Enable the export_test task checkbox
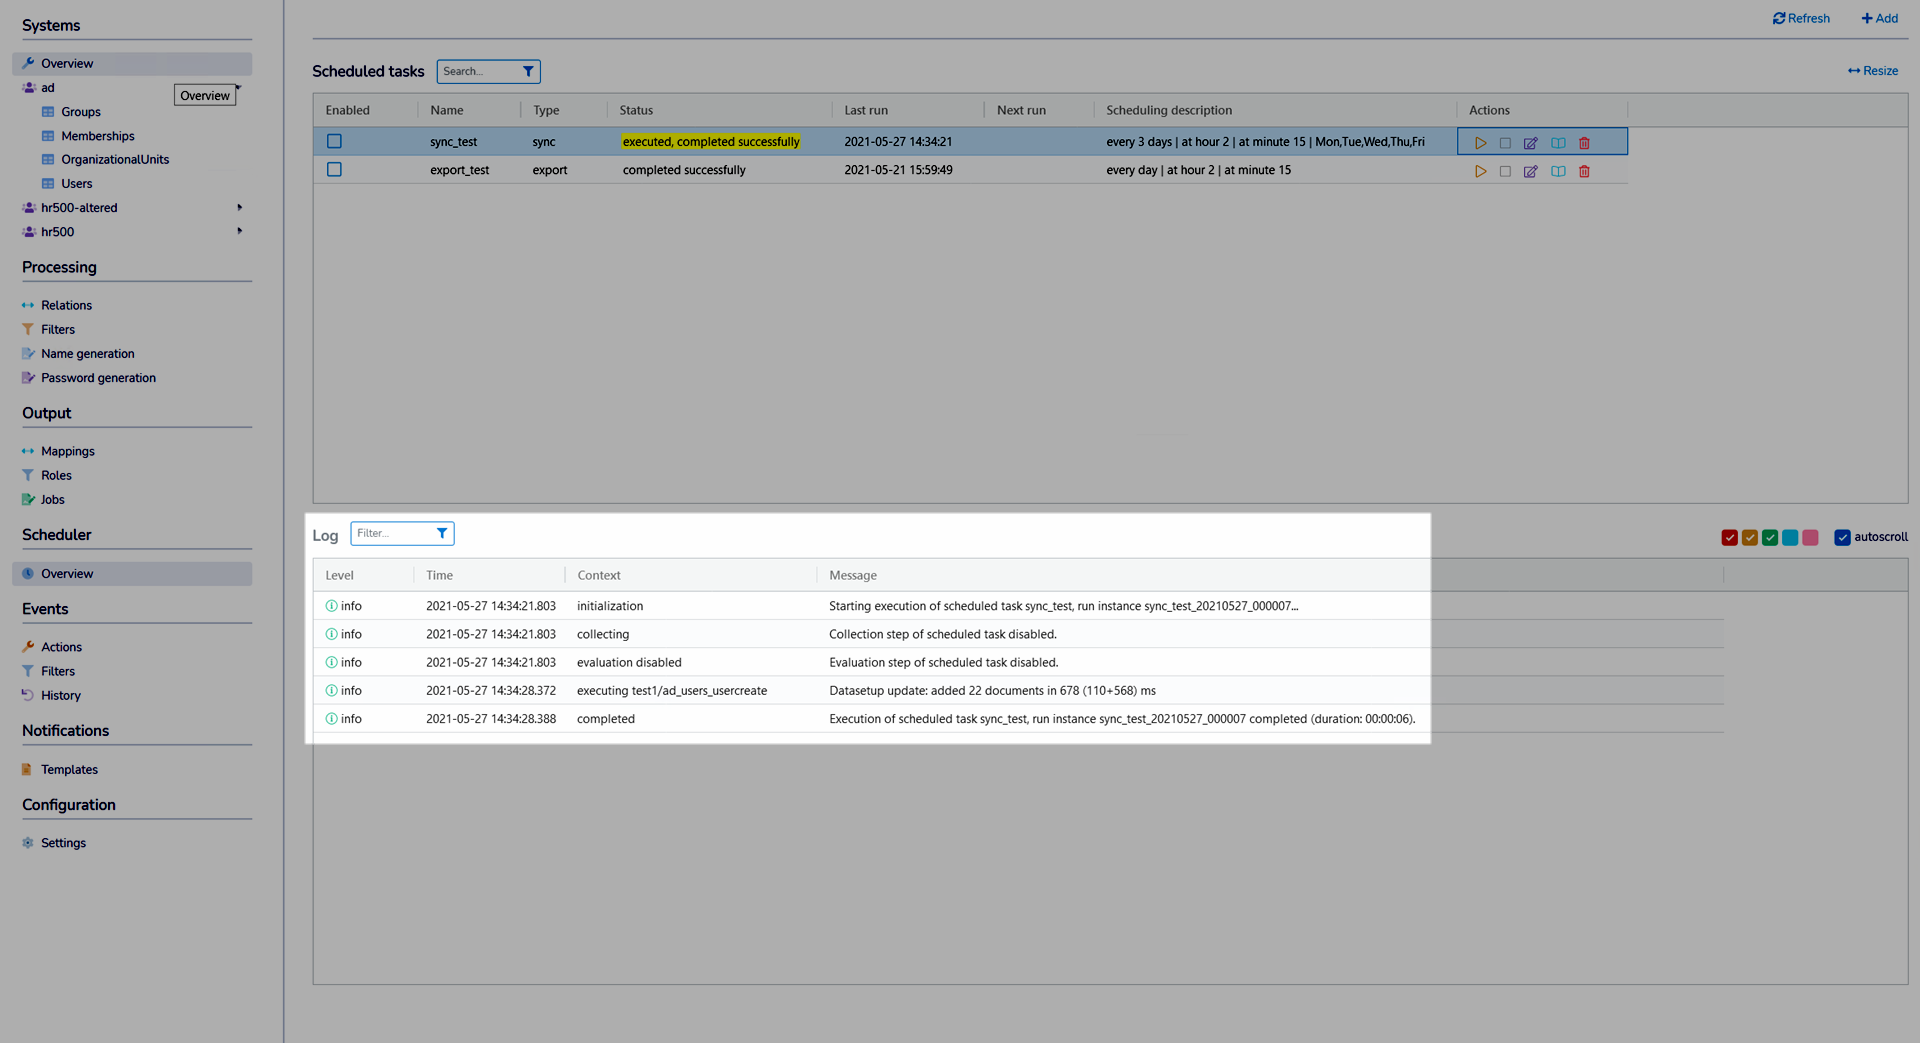1920x1043 pixels. click(334, 170)
